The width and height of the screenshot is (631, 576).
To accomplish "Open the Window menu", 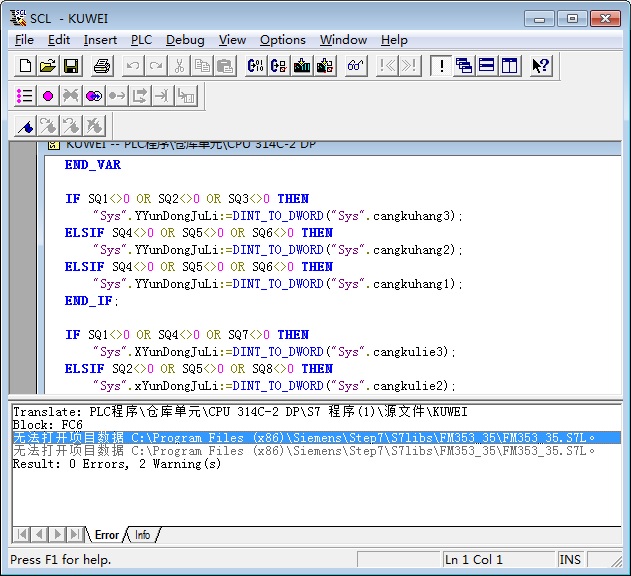I will tap(343, 40).
